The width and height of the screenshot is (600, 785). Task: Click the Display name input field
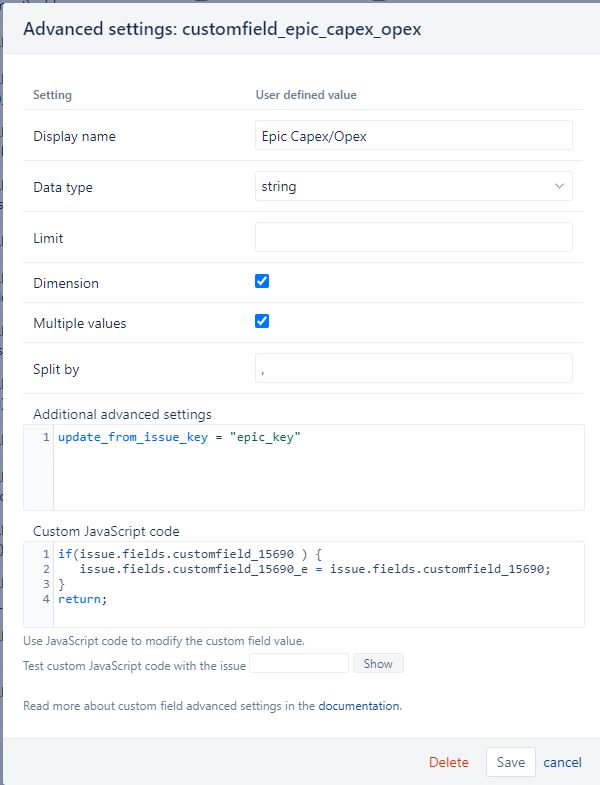pyautogui.click(x=414, y=135)
